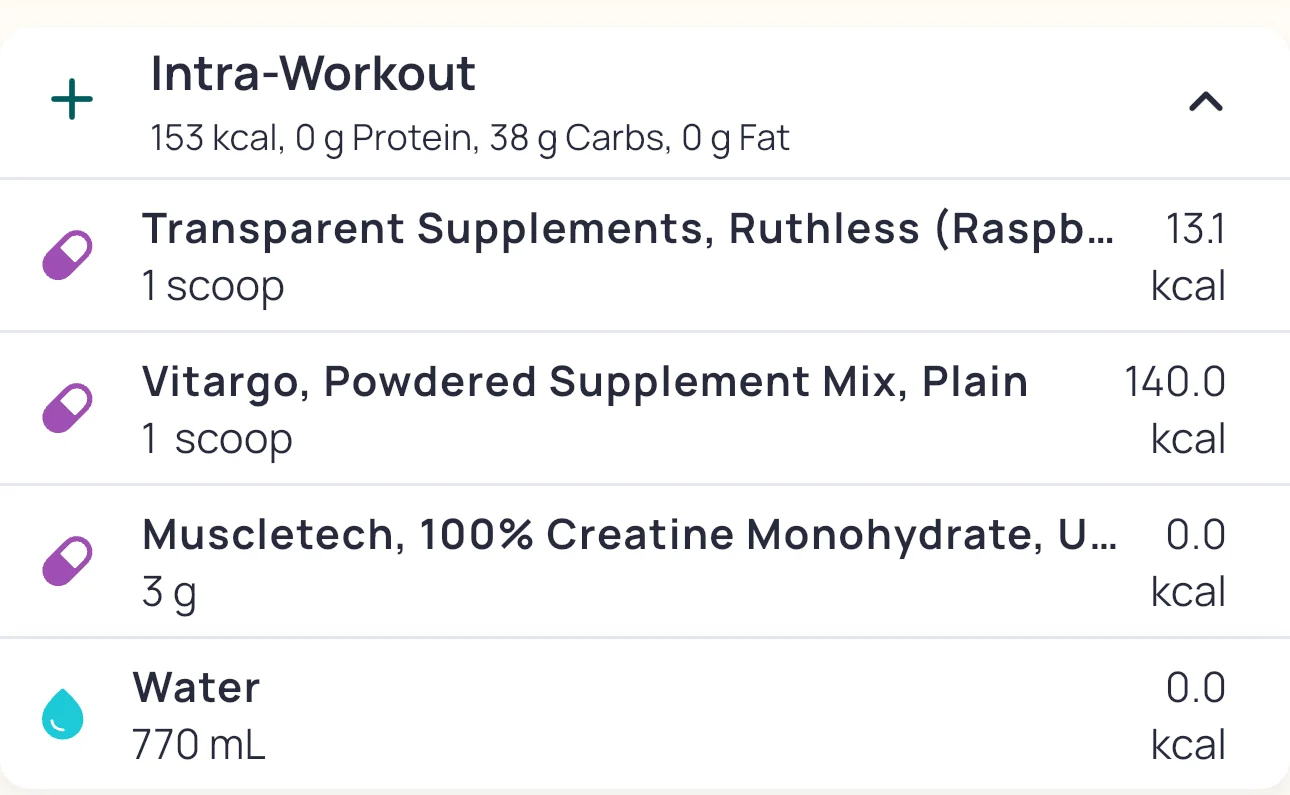Click pill icon beside Muscletech Creatine Monohydrate
1290x795 pixels.
coord(68,561)
